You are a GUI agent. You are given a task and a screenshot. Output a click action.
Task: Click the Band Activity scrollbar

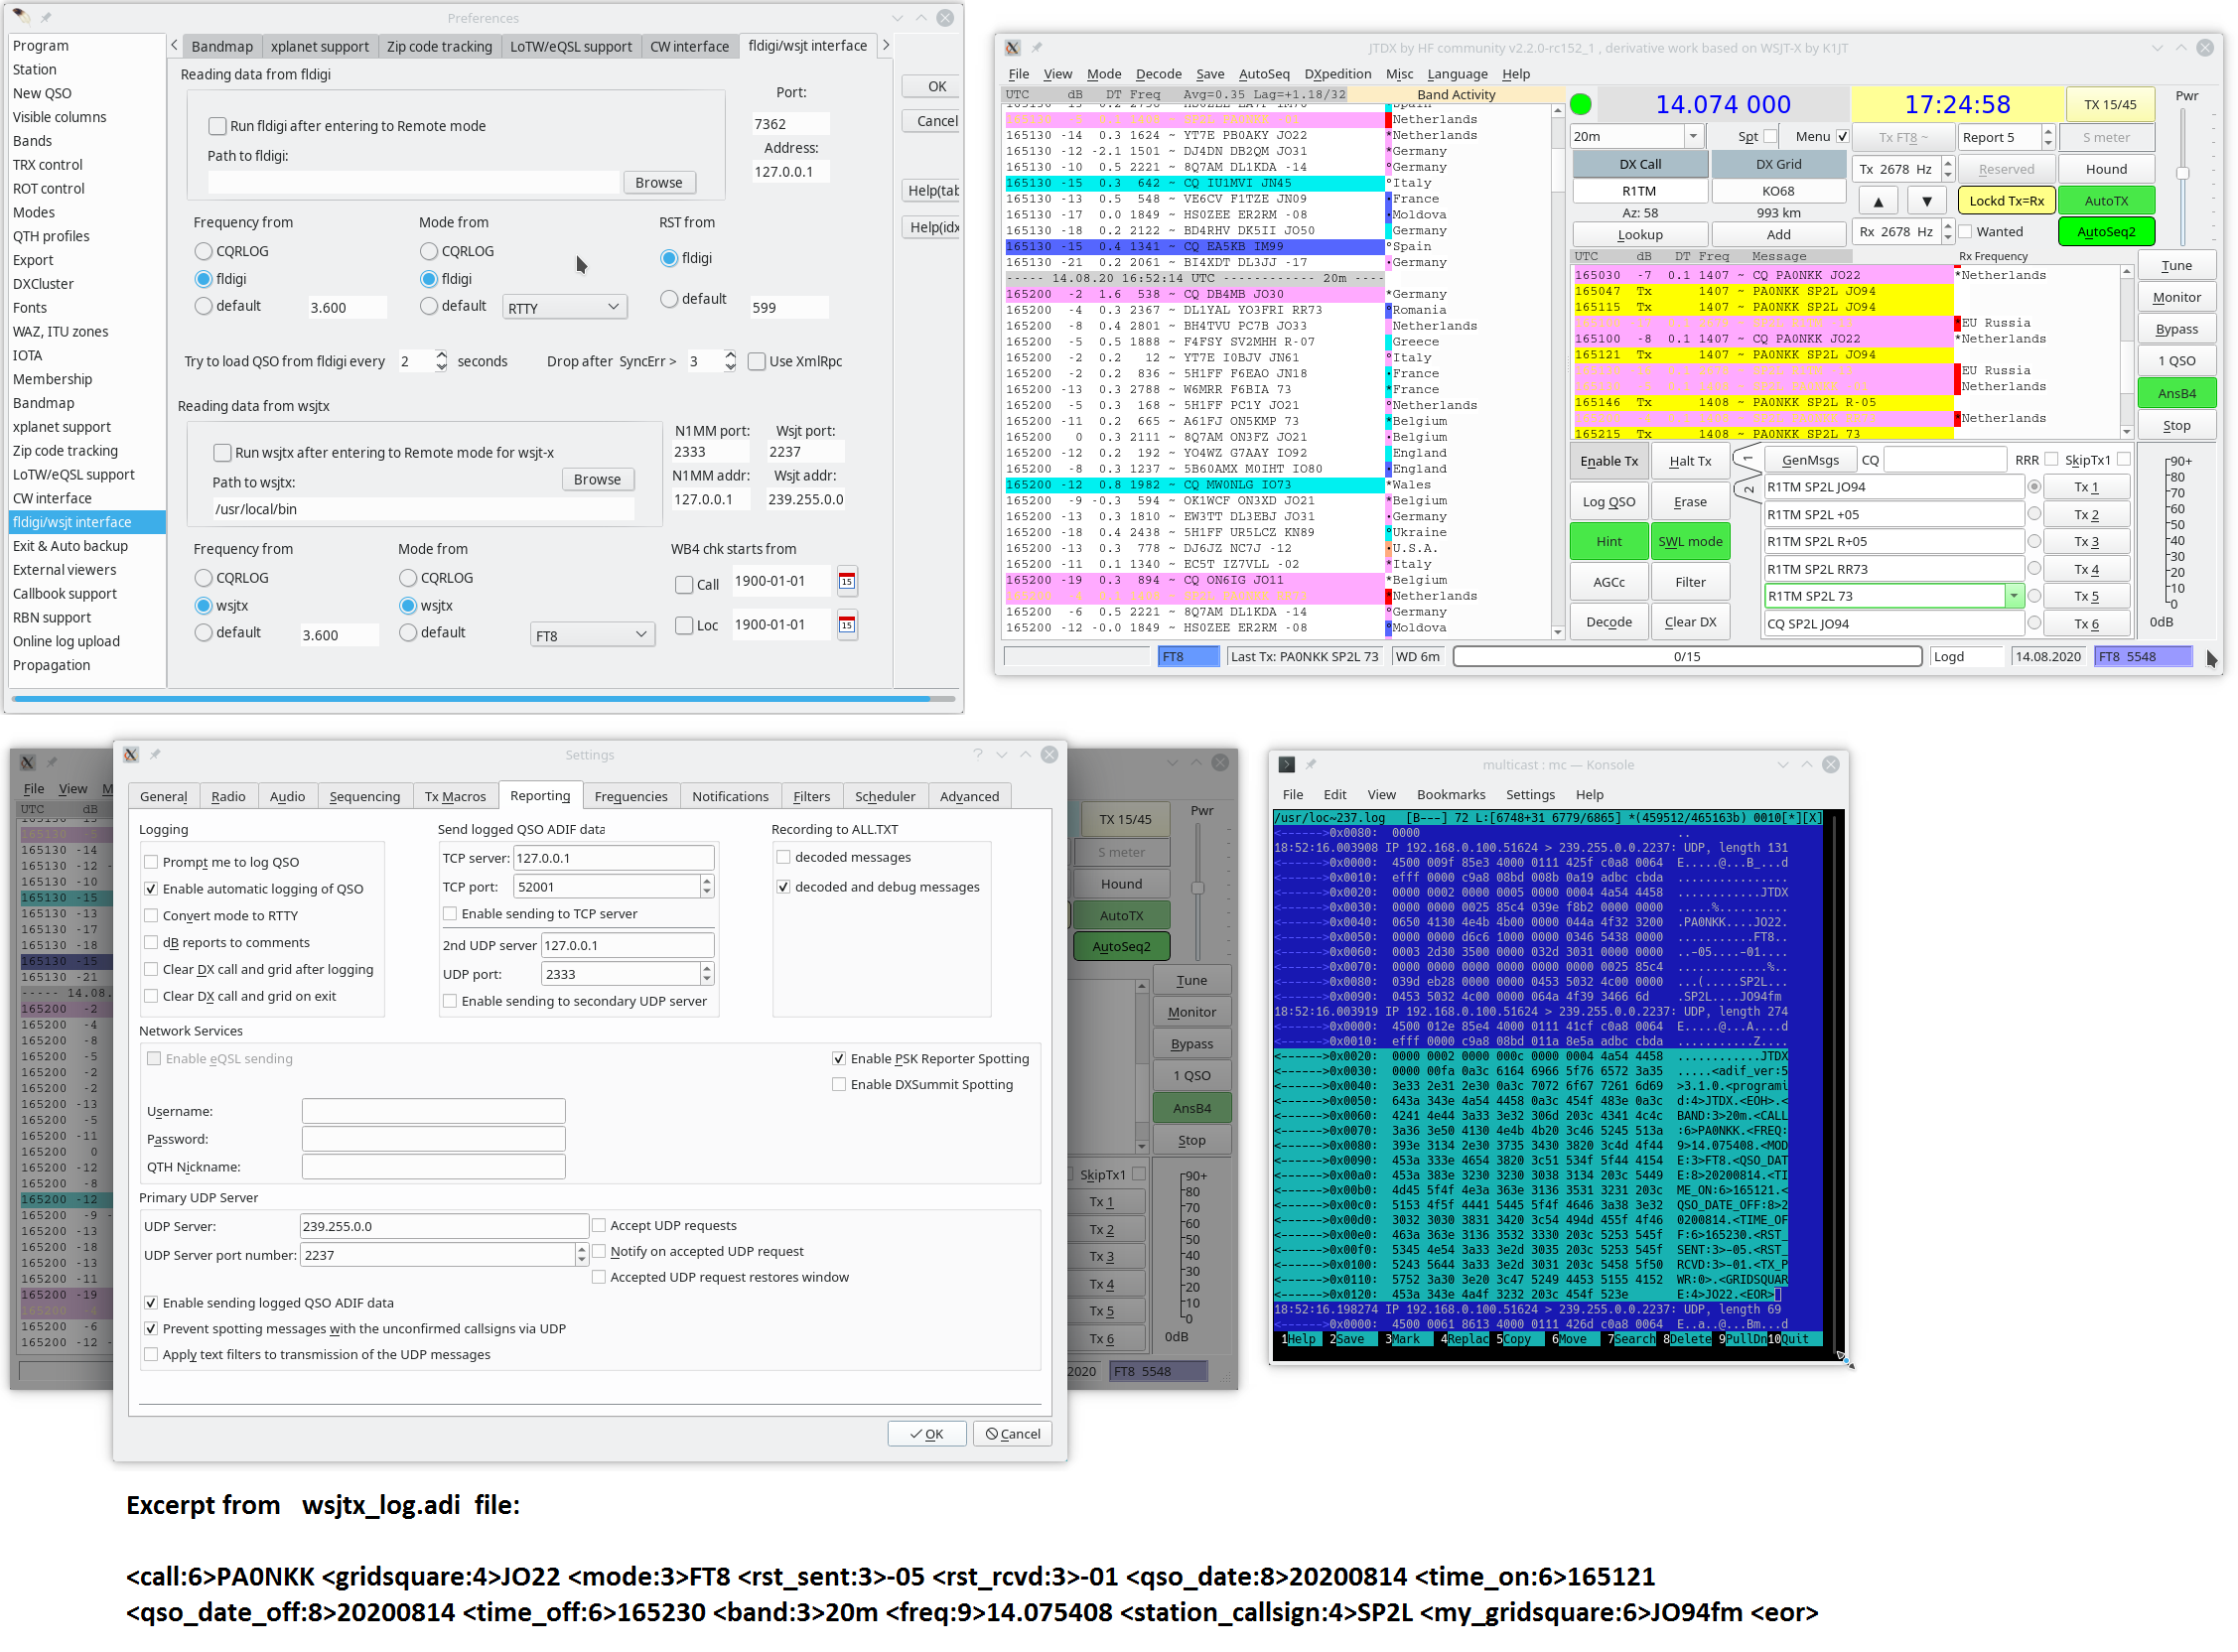coord(1558,371)
